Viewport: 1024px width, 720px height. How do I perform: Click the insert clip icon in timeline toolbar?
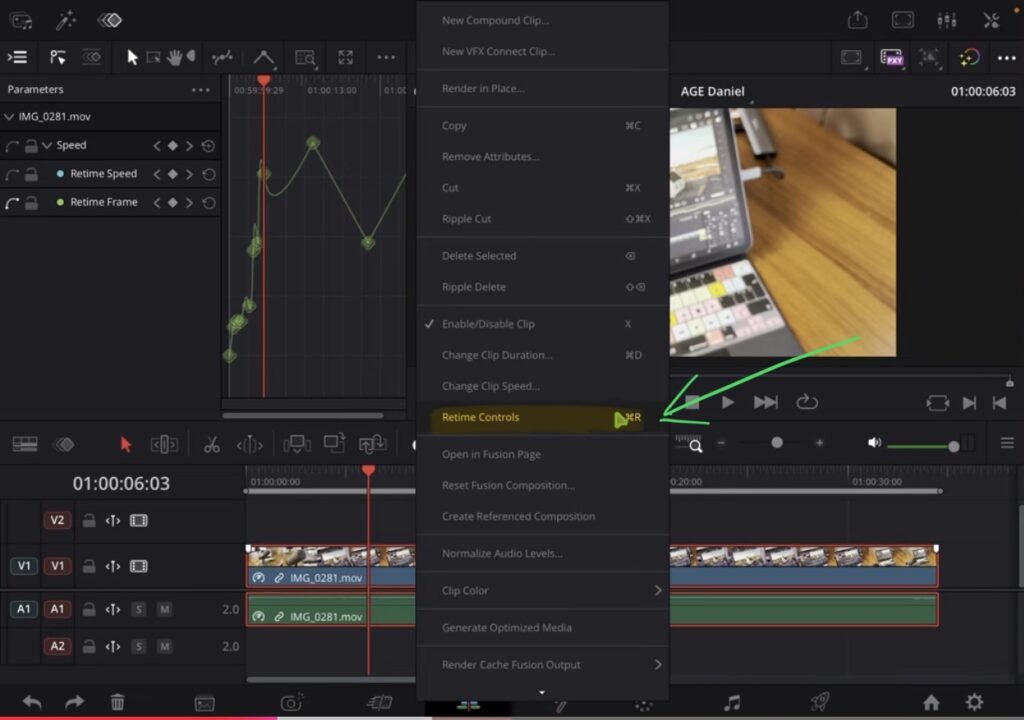coord(297,444)
